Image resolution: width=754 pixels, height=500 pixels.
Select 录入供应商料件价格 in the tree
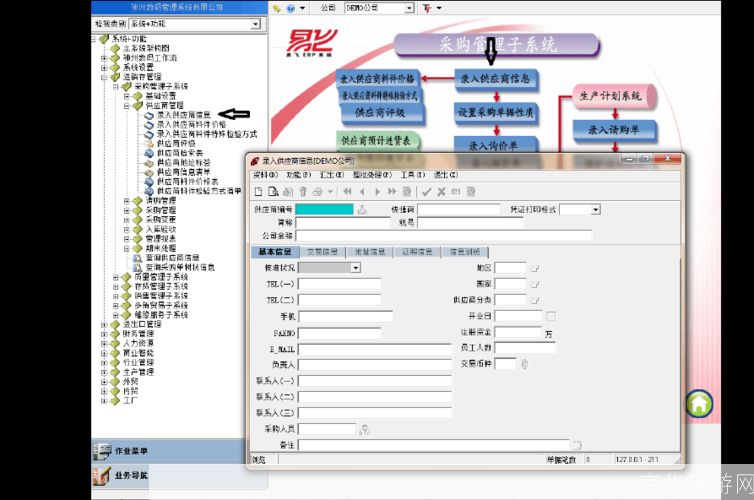[x=191, y=125]
